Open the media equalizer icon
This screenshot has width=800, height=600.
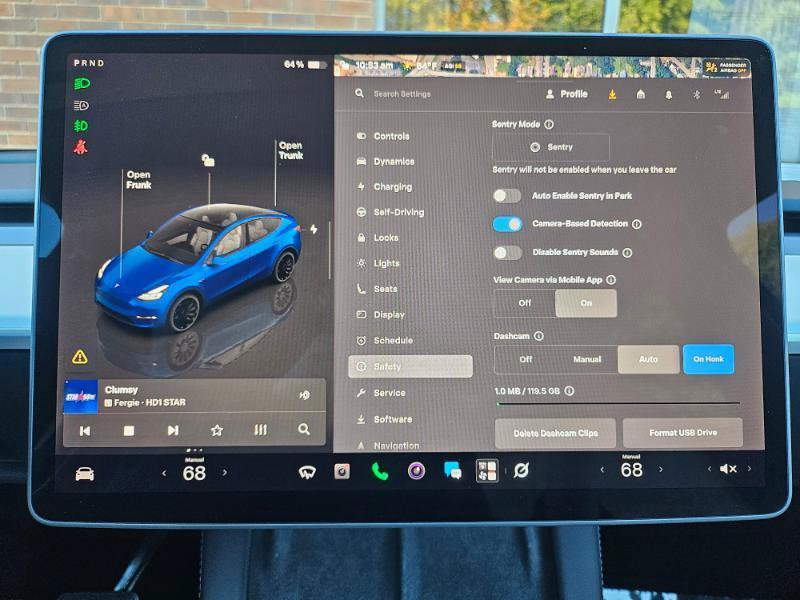(x=260, y=430)
